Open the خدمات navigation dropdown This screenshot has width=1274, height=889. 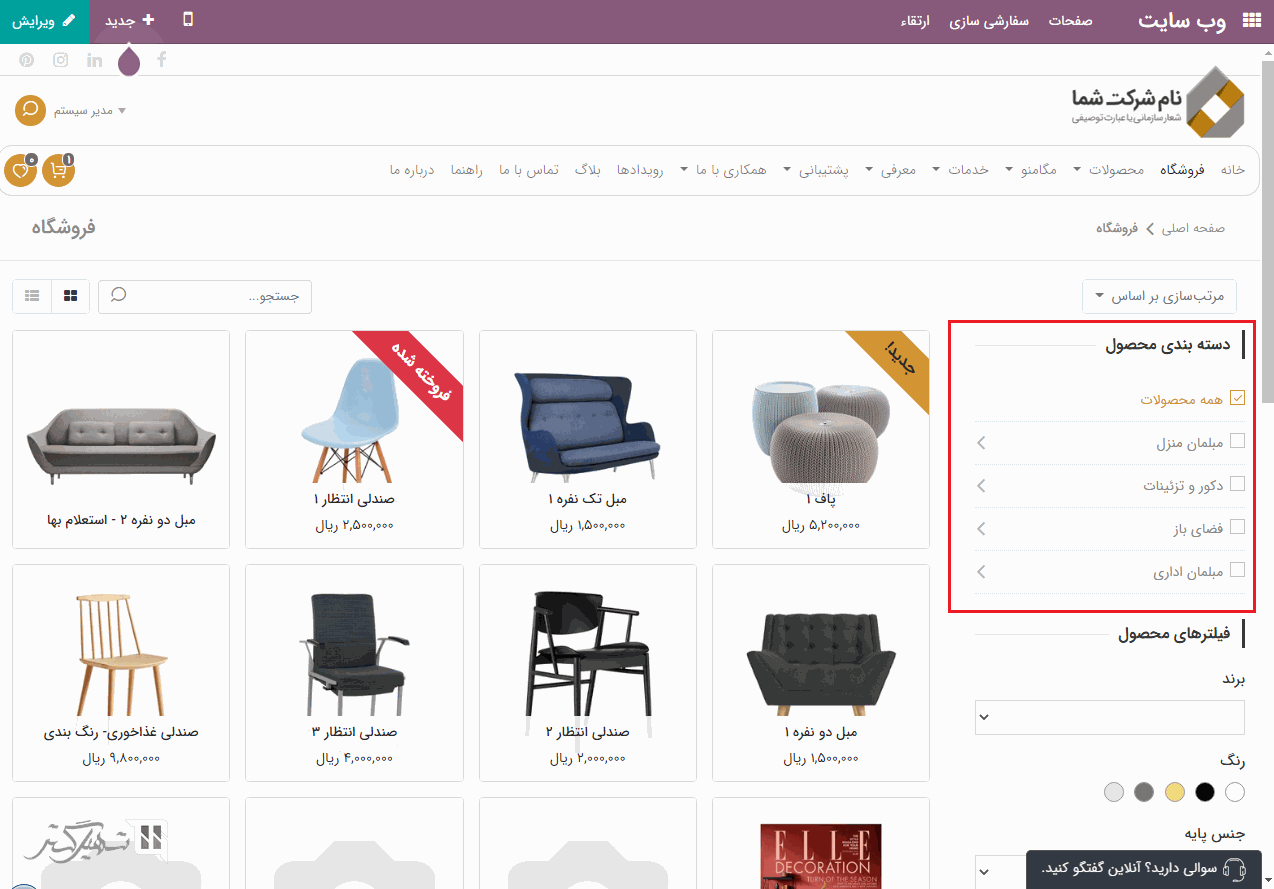pyautogui.click(x=961, y=170)
